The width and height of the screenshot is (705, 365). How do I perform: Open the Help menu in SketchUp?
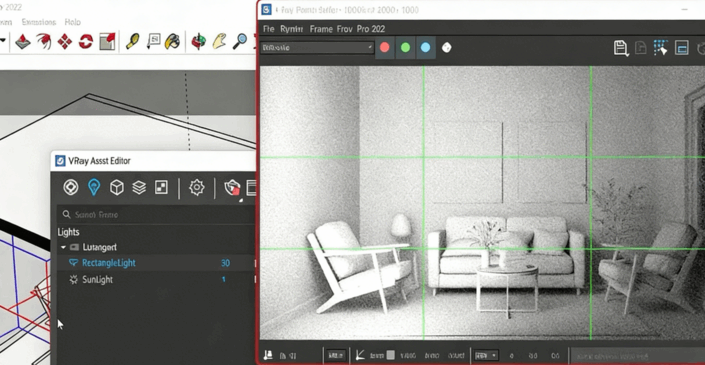72,22
